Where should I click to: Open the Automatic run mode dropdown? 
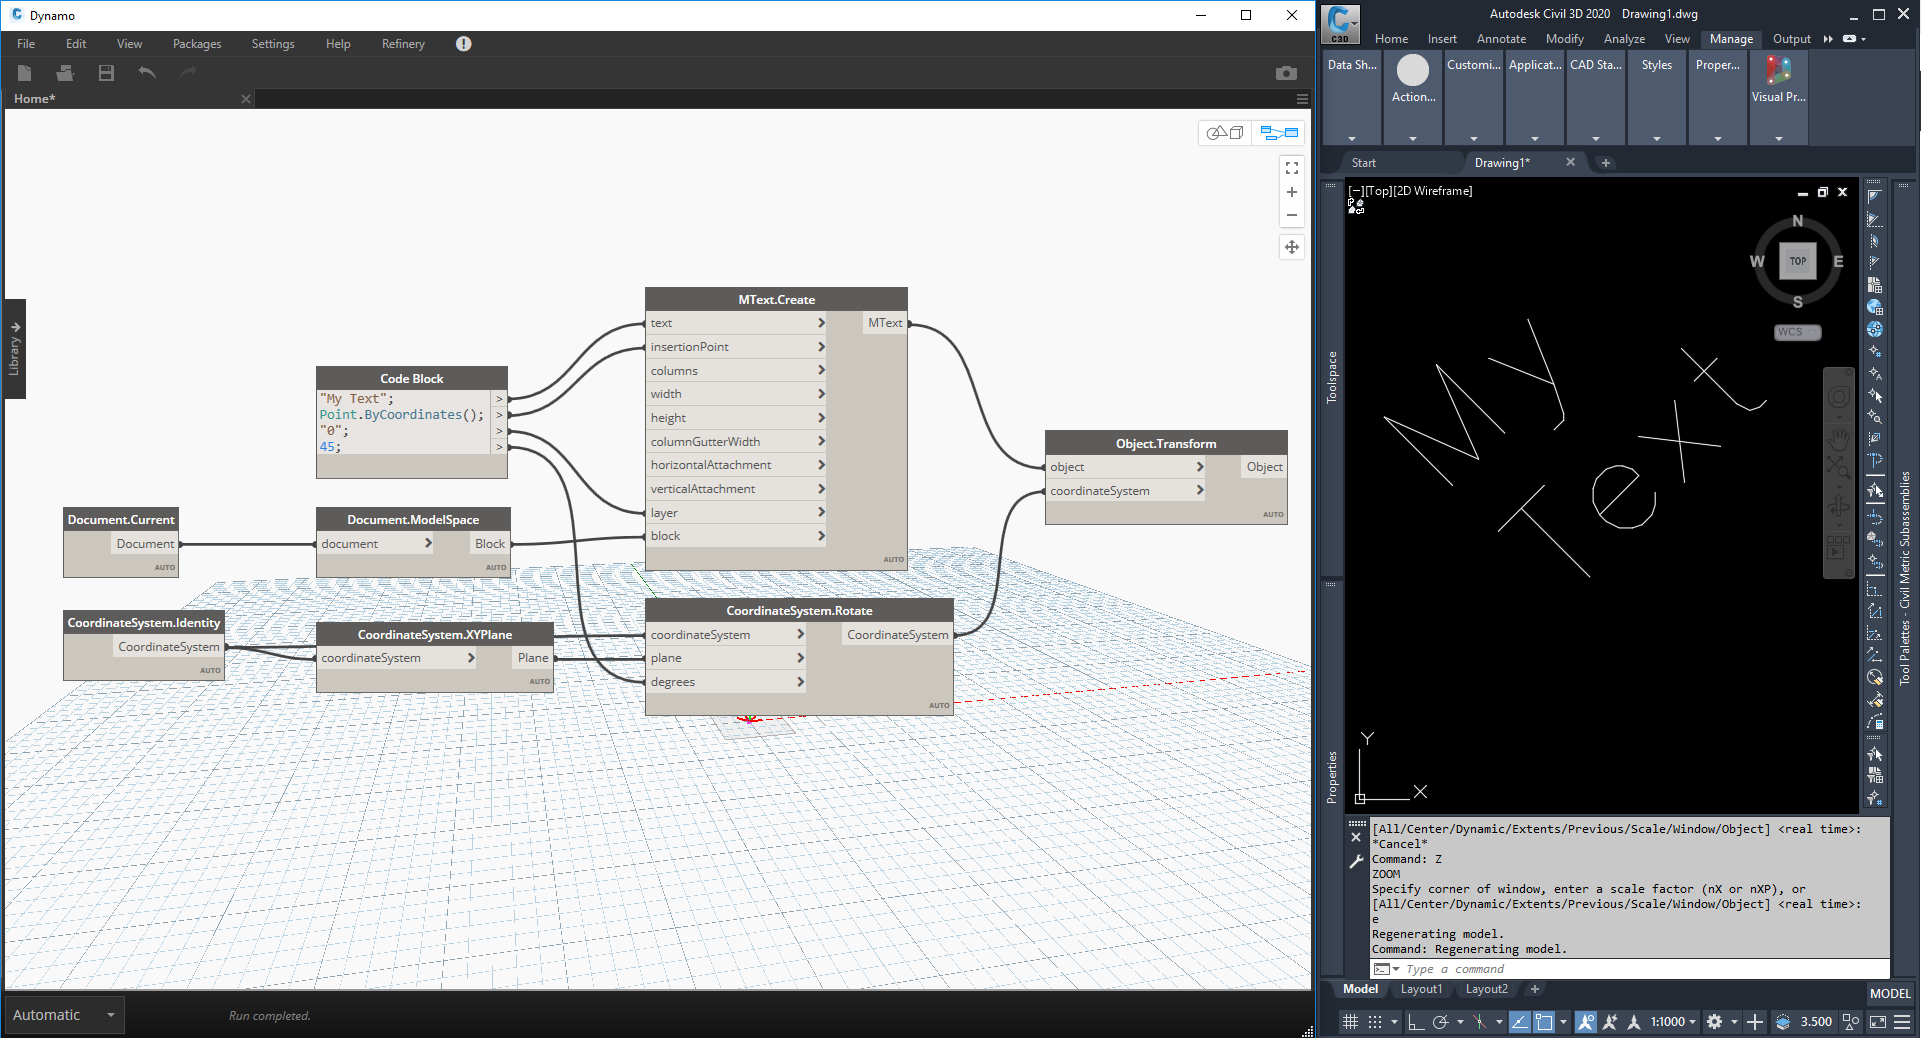[64, 1015]
